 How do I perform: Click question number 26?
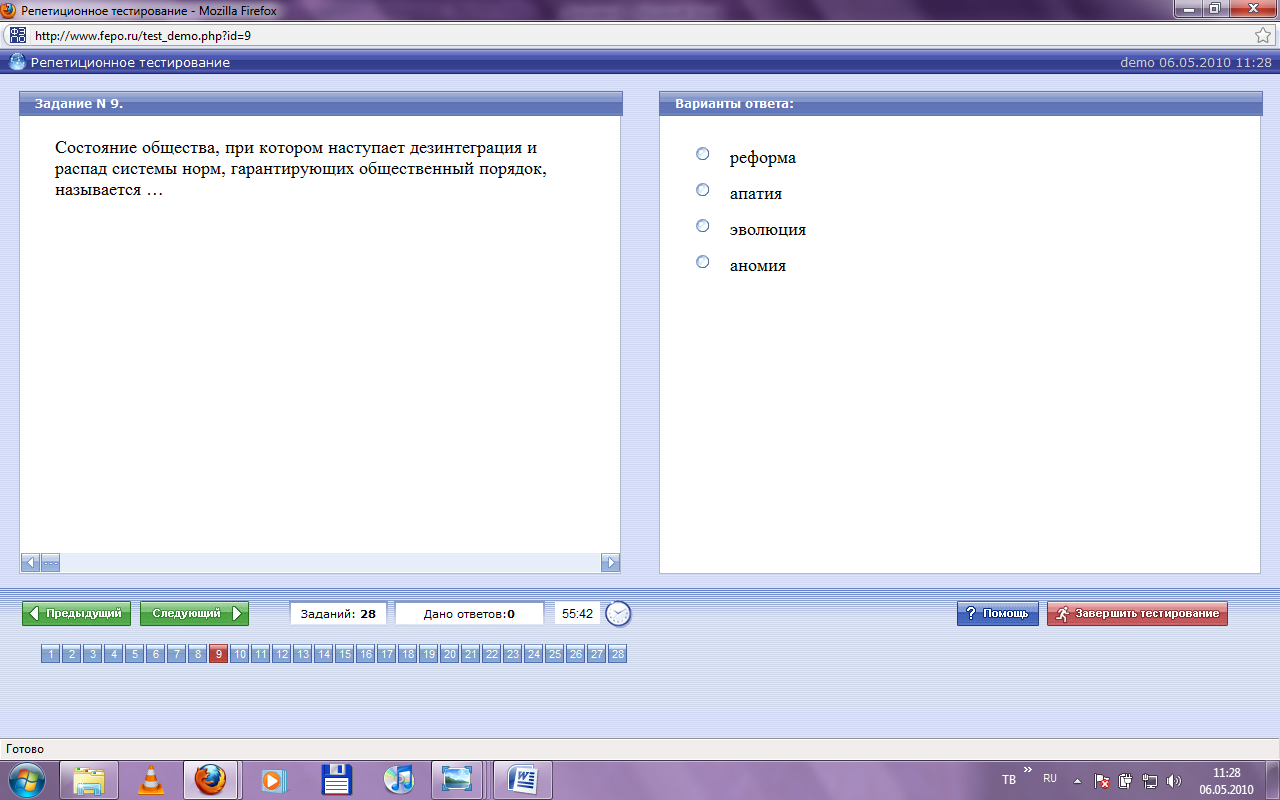[575, 654]
